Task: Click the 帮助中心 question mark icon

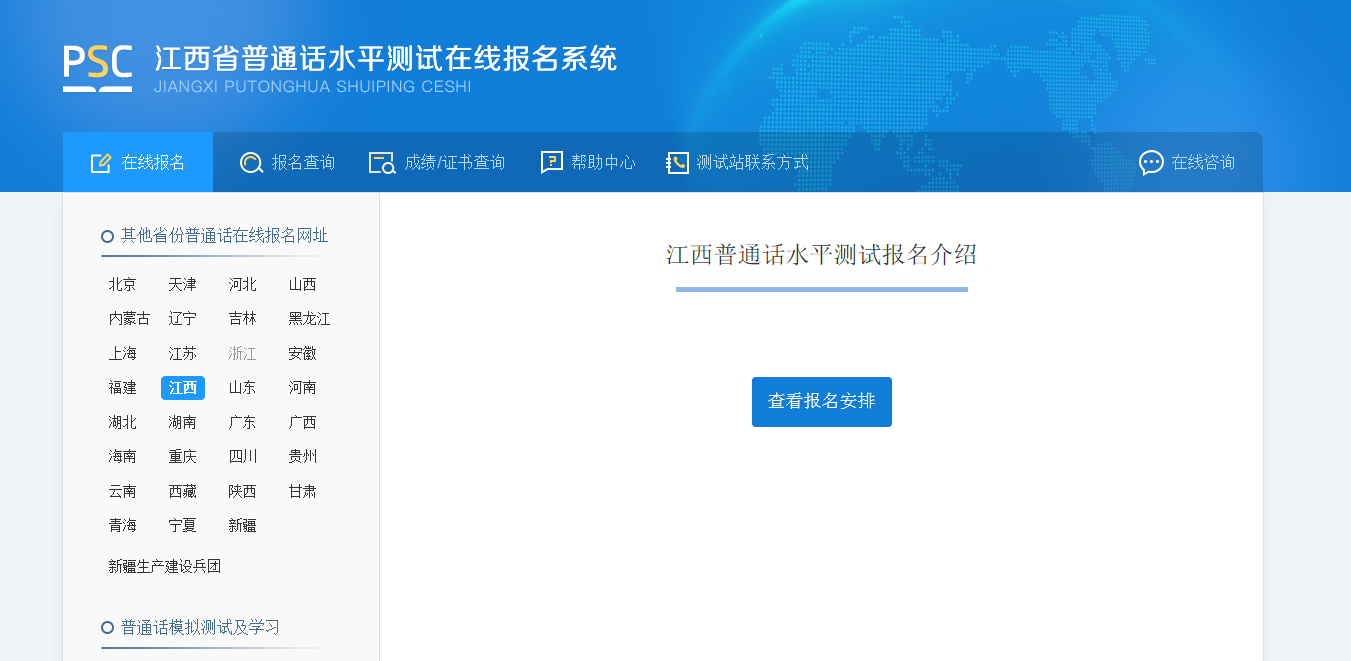Action: tap(551, 163)
